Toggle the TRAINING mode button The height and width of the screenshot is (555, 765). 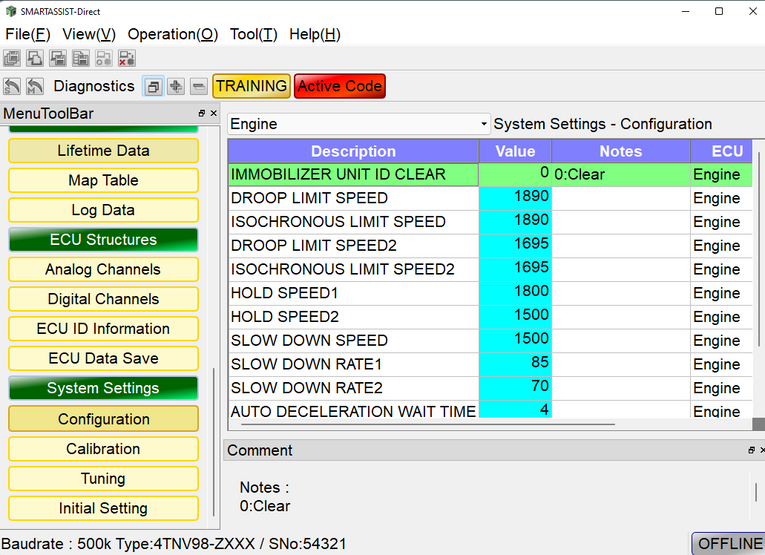251,87
